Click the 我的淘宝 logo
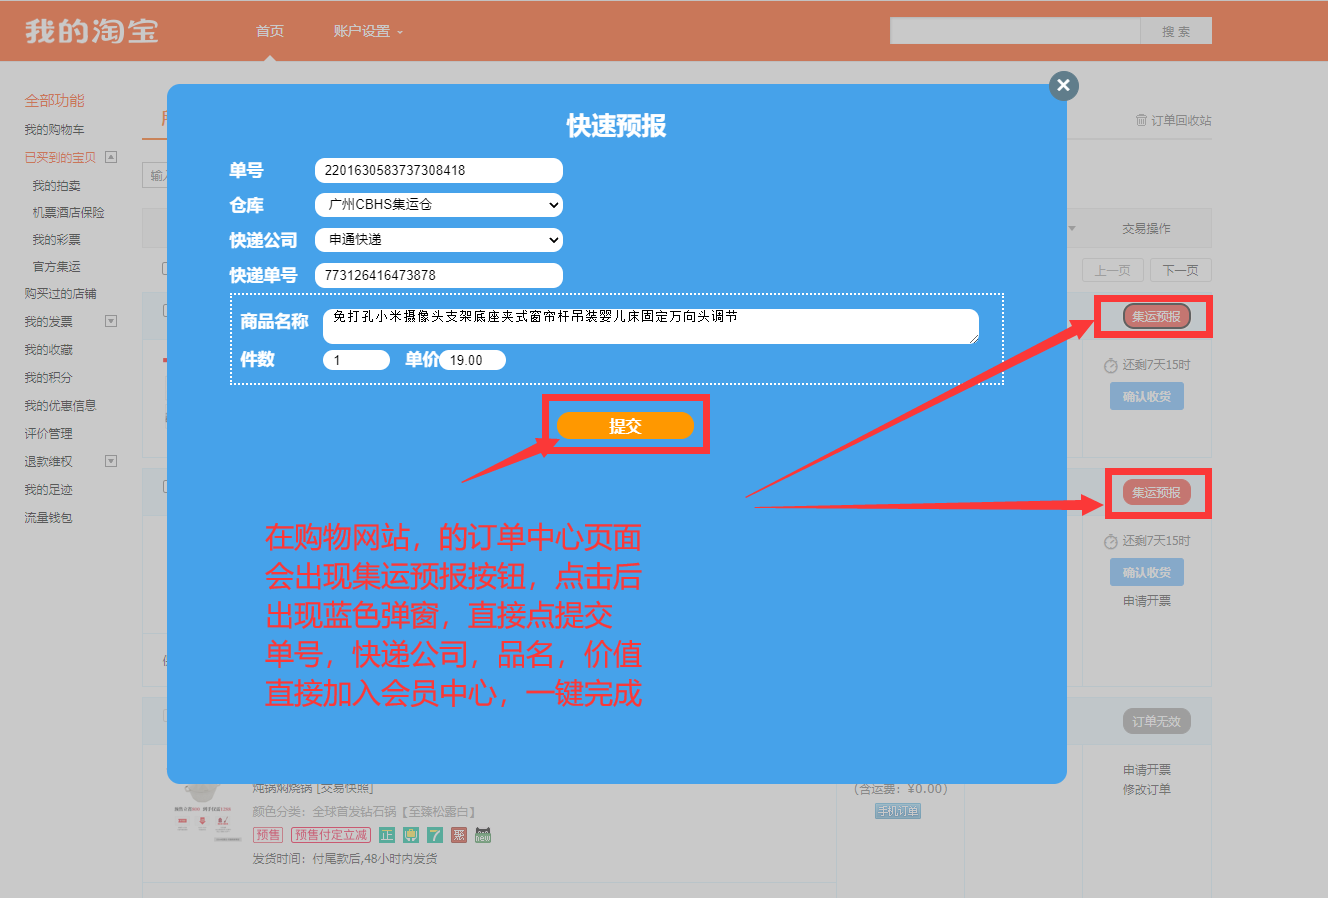1328x898 pixels. click(x=91, y=31)
